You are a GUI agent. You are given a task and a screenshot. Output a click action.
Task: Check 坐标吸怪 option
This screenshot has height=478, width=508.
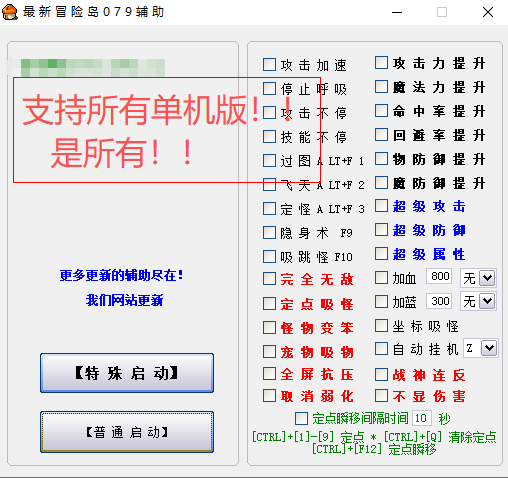381,326
